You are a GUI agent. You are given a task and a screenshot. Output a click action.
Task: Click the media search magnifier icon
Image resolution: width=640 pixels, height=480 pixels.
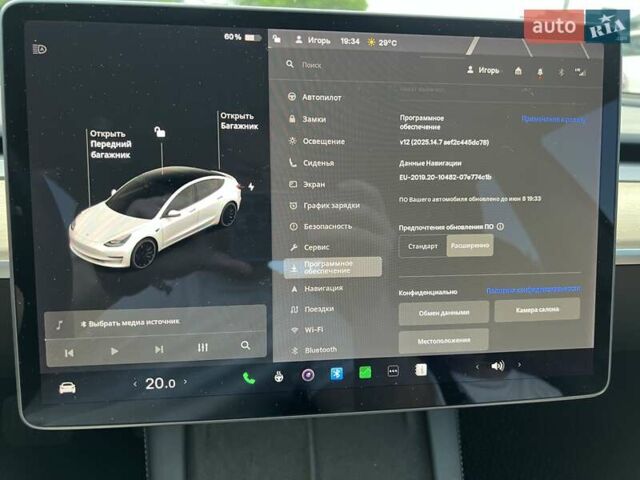(x=245, y=346)
